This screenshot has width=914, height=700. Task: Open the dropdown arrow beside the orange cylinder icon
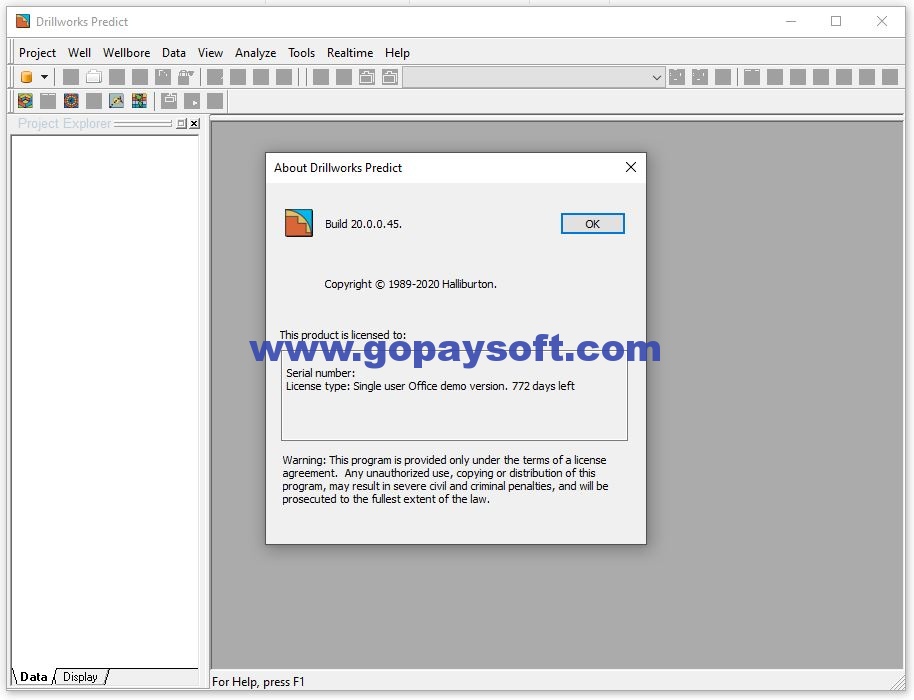point(44,77)
